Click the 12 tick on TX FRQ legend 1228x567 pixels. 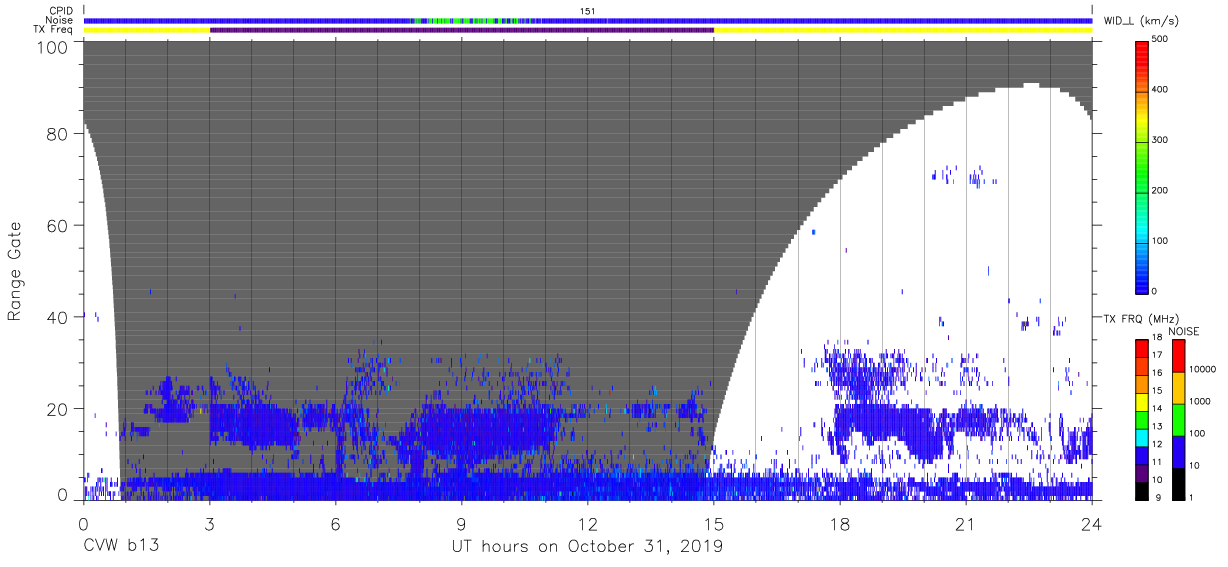coord(1157,444)
